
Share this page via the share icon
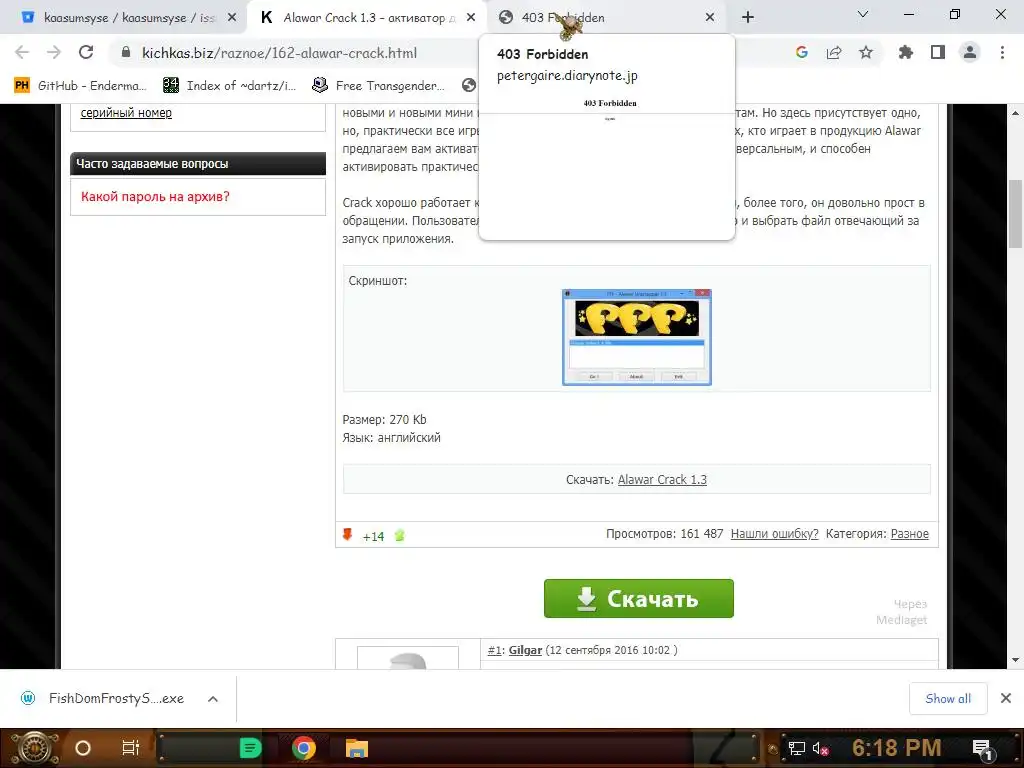click(x=834, y=52)
